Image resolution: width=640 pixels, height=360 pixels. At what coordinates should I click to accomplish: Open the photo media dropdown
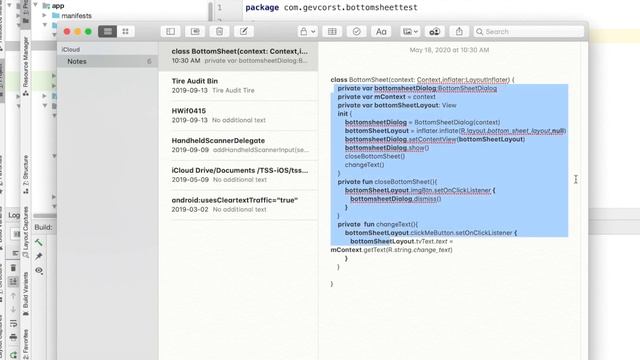click(410, 31)
